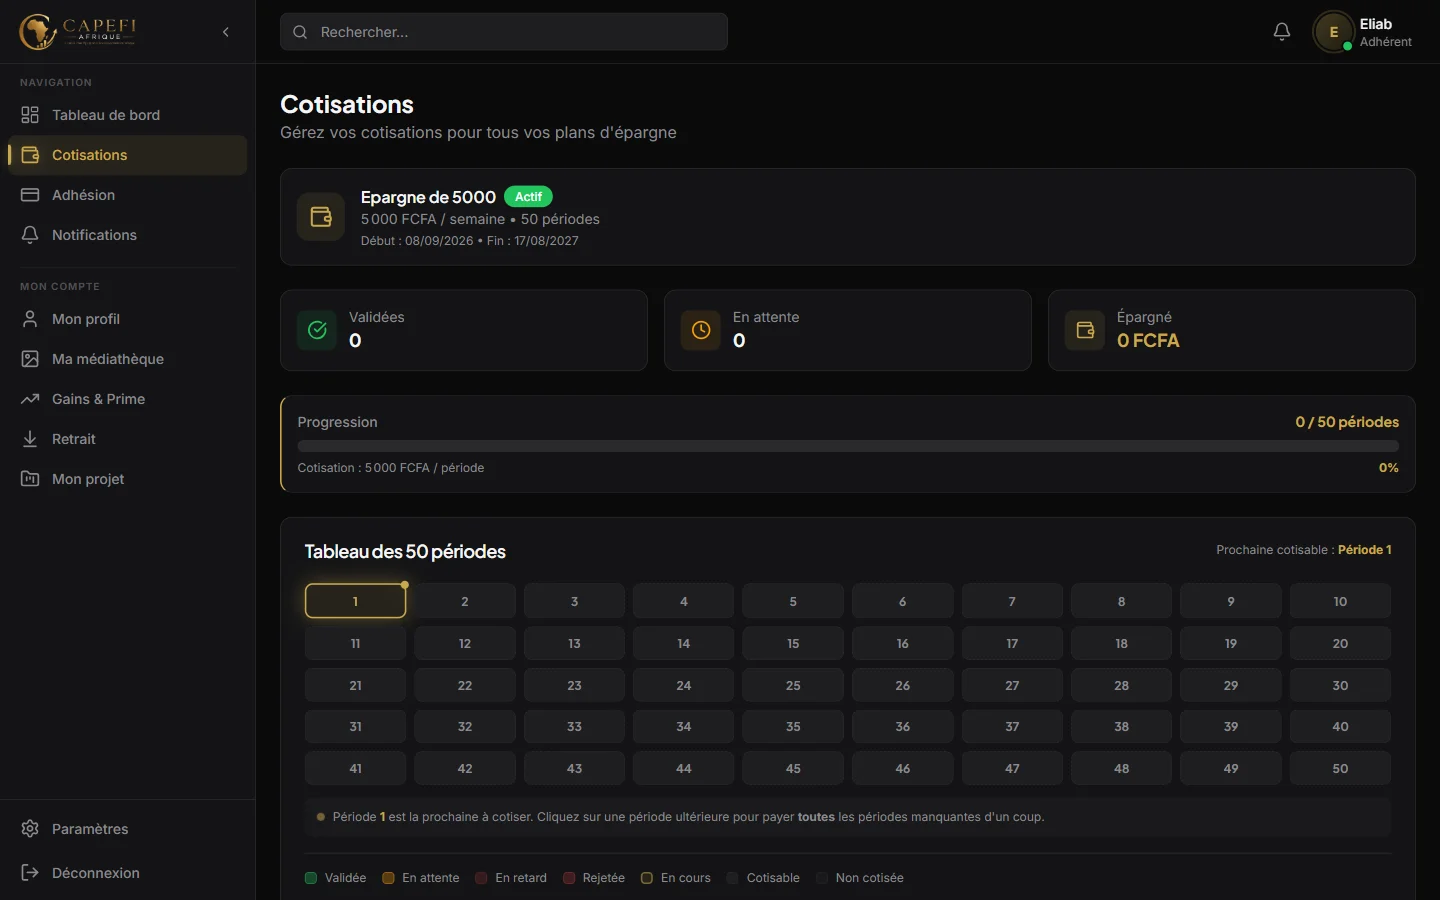Screen dimensions: 1440x900
Task: Click the search magnifier icon
Action: (x=300, y=32)
